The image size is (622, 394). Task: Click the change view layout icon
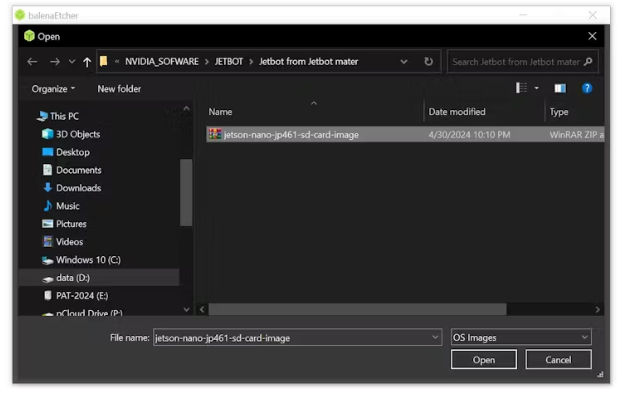[521, 88]
